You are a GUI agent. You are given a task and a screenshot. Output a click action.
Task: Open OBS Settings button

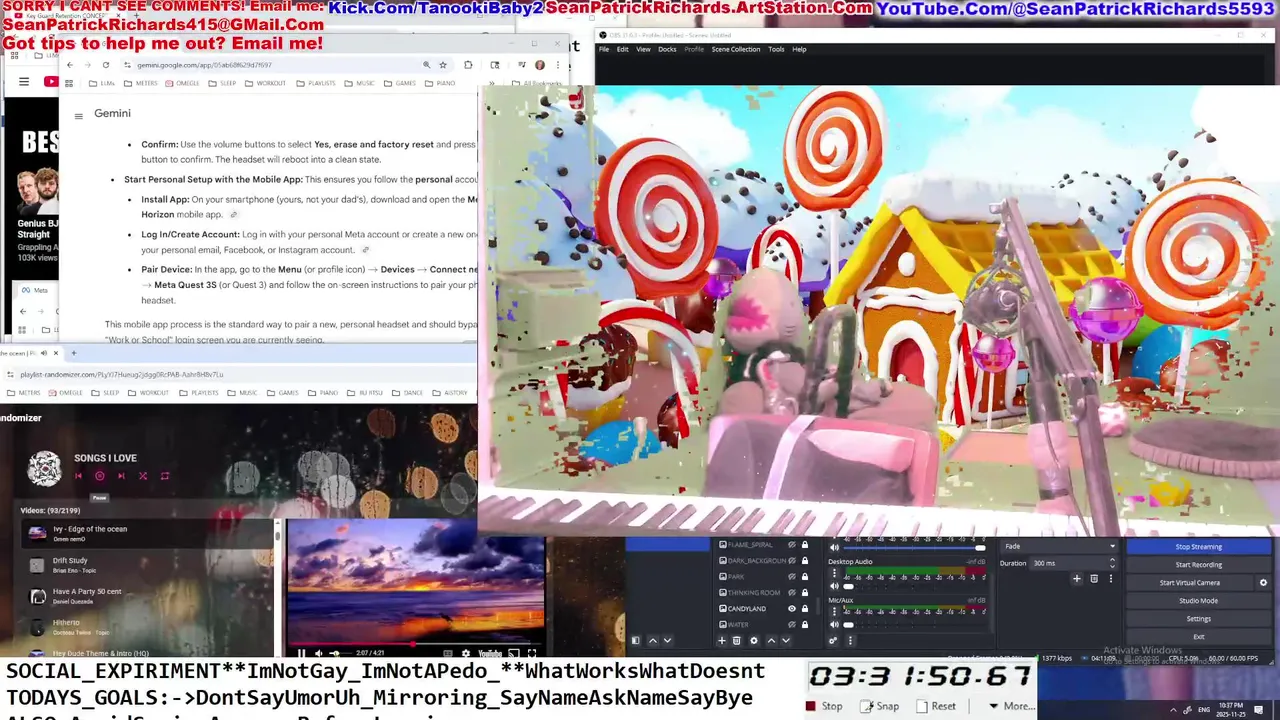tap(1199, 618)
